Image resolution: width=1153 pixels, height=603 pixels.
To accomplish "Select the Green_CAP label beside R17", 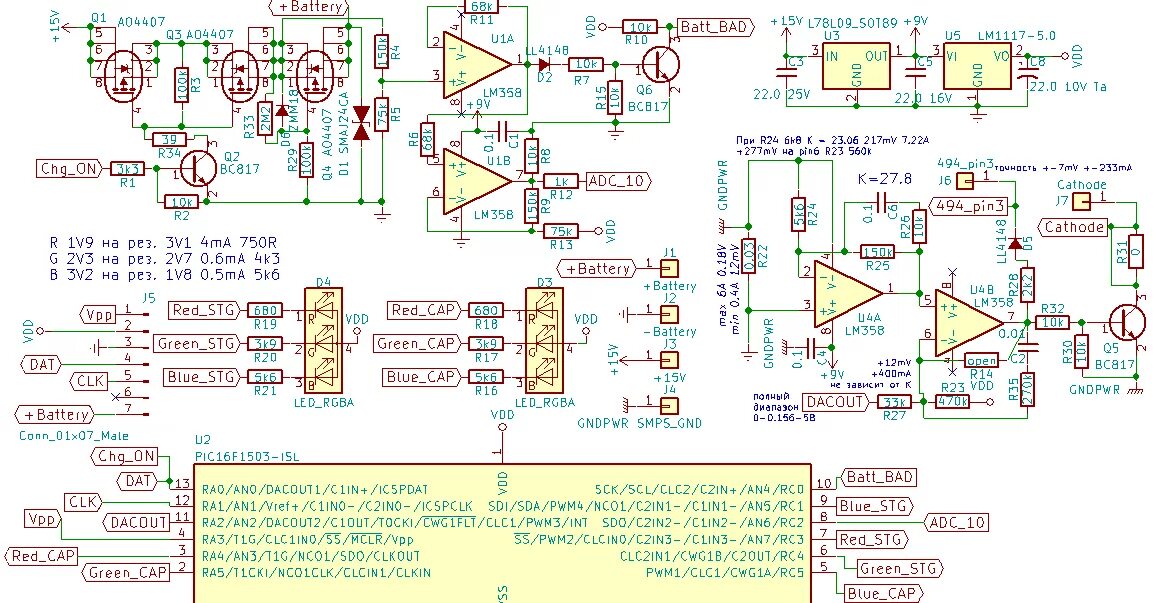I will click(x=415, y=343).
